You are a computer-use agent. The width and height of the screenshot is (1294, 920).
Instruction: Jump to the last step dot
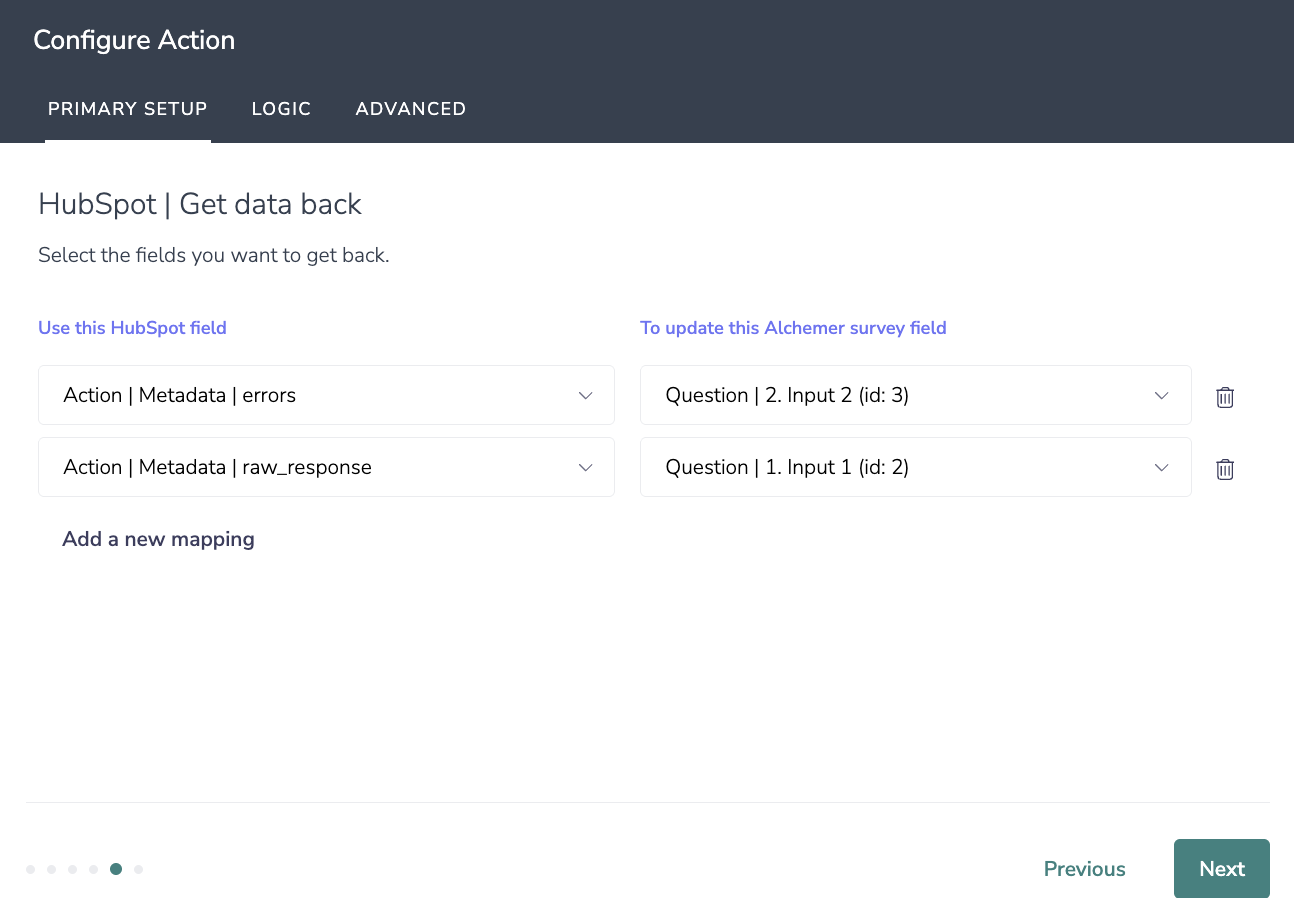138,869
